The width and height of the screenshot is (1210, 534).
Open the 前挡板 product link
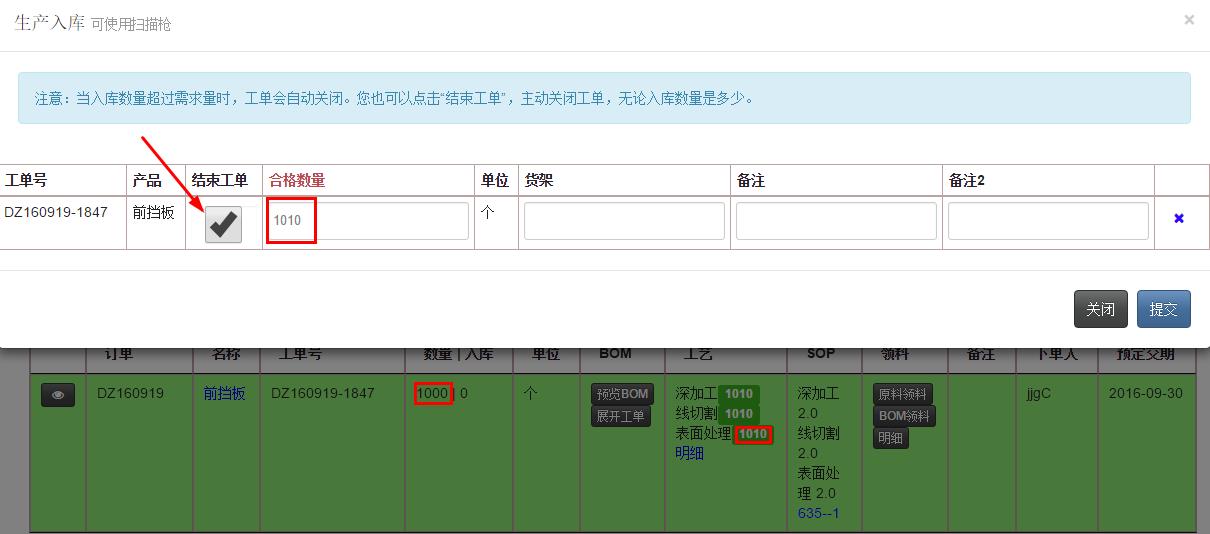(224, 394)
